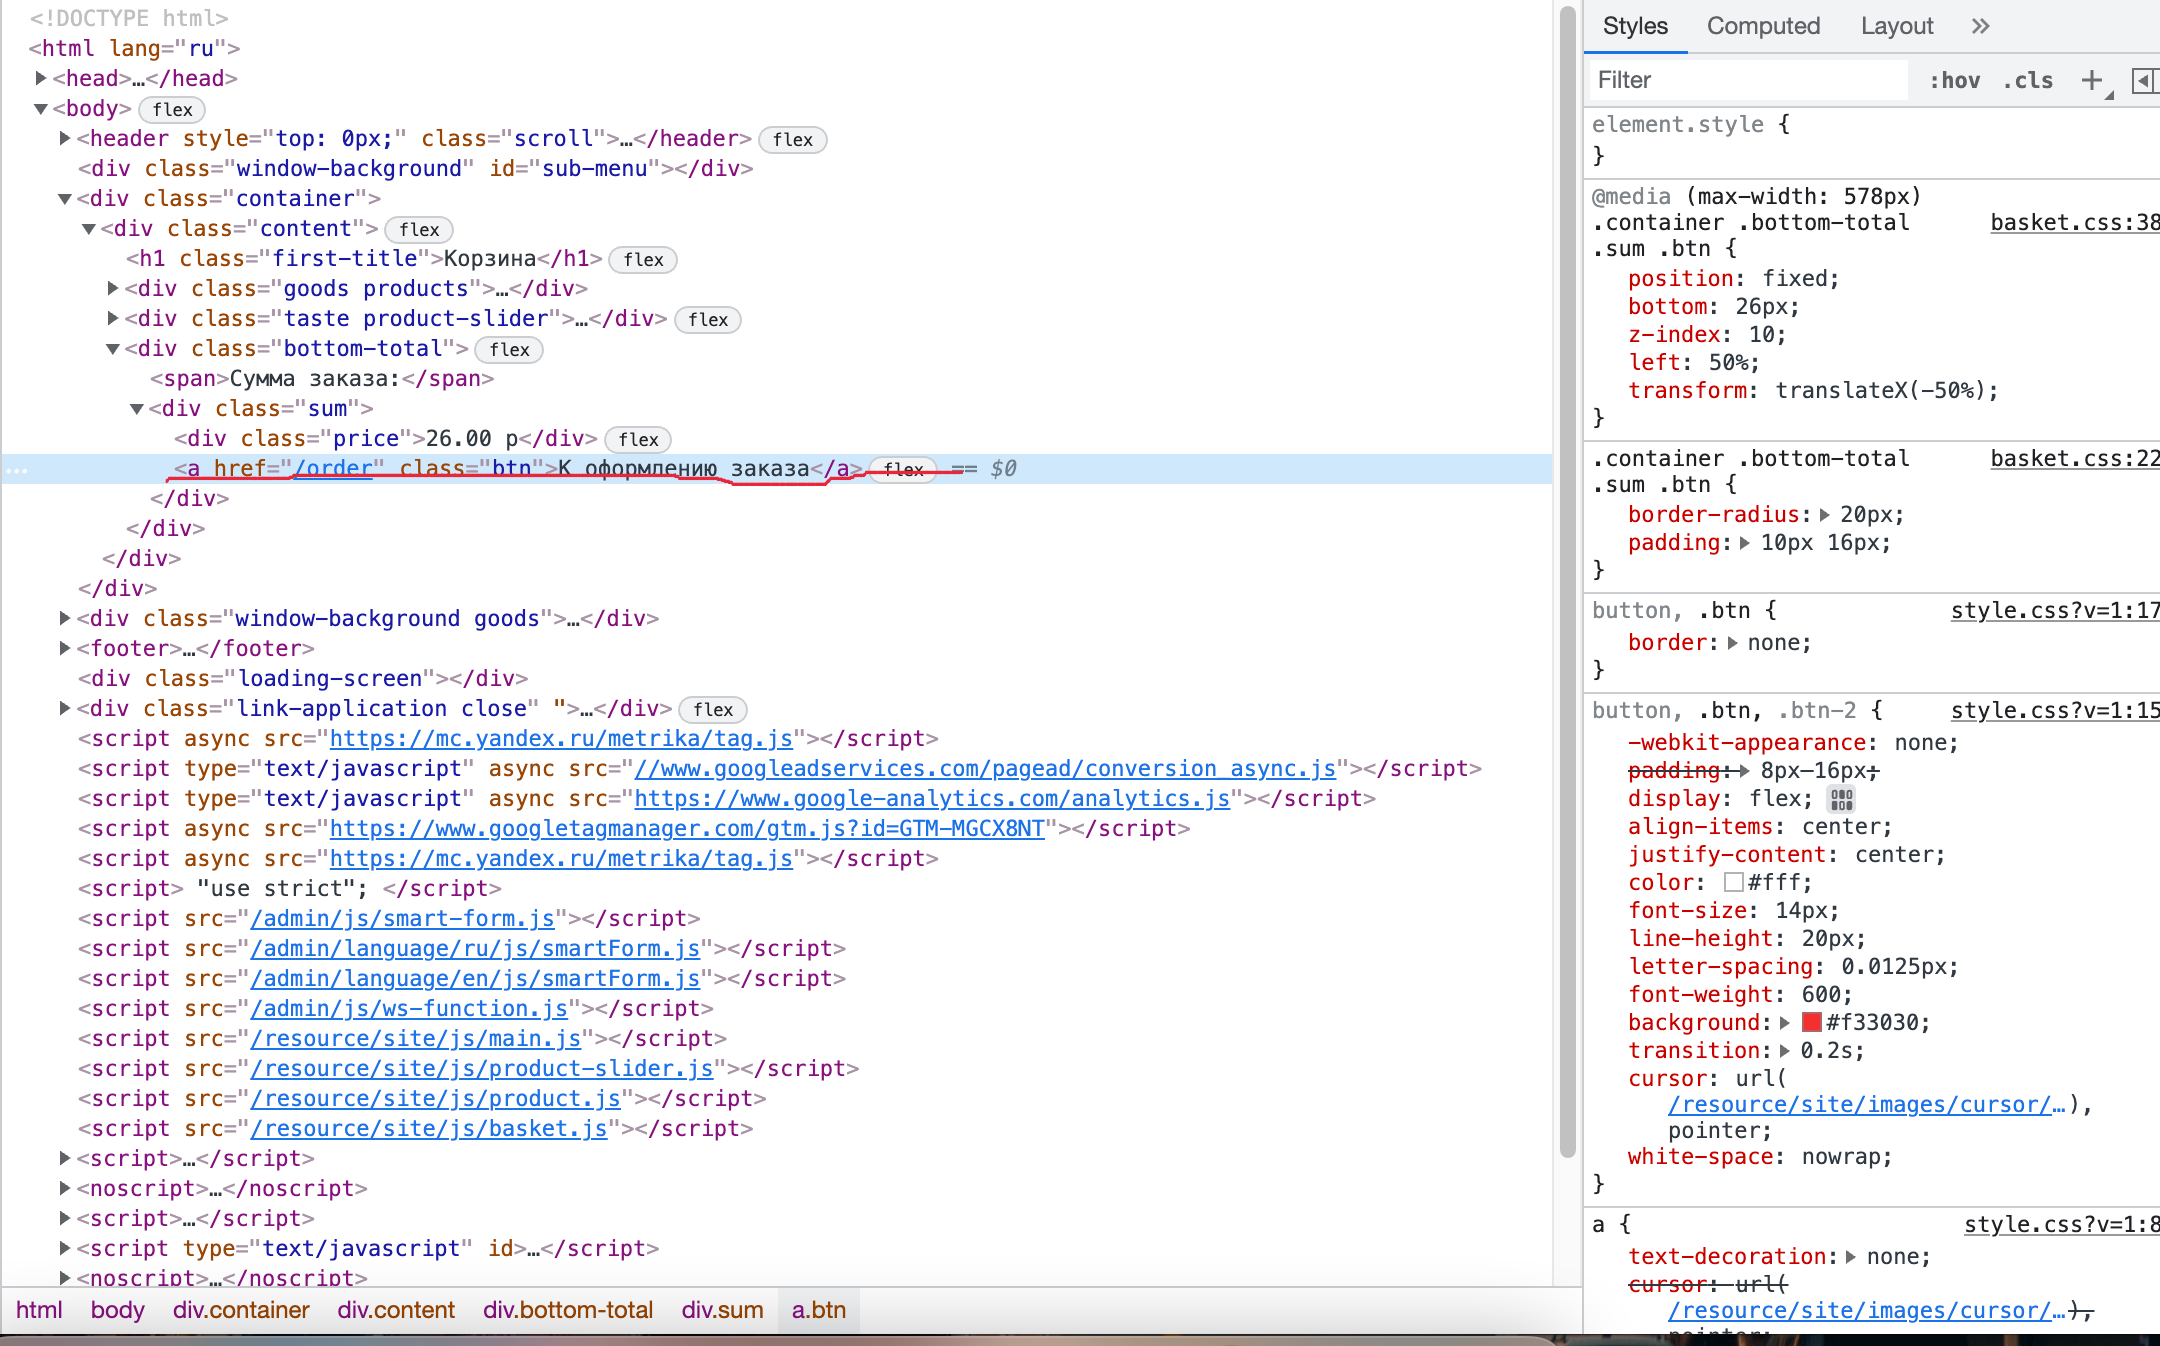Expand the background #f33030 shorthand
Screen dimensions: 2160x1346
(1784, 1022)
